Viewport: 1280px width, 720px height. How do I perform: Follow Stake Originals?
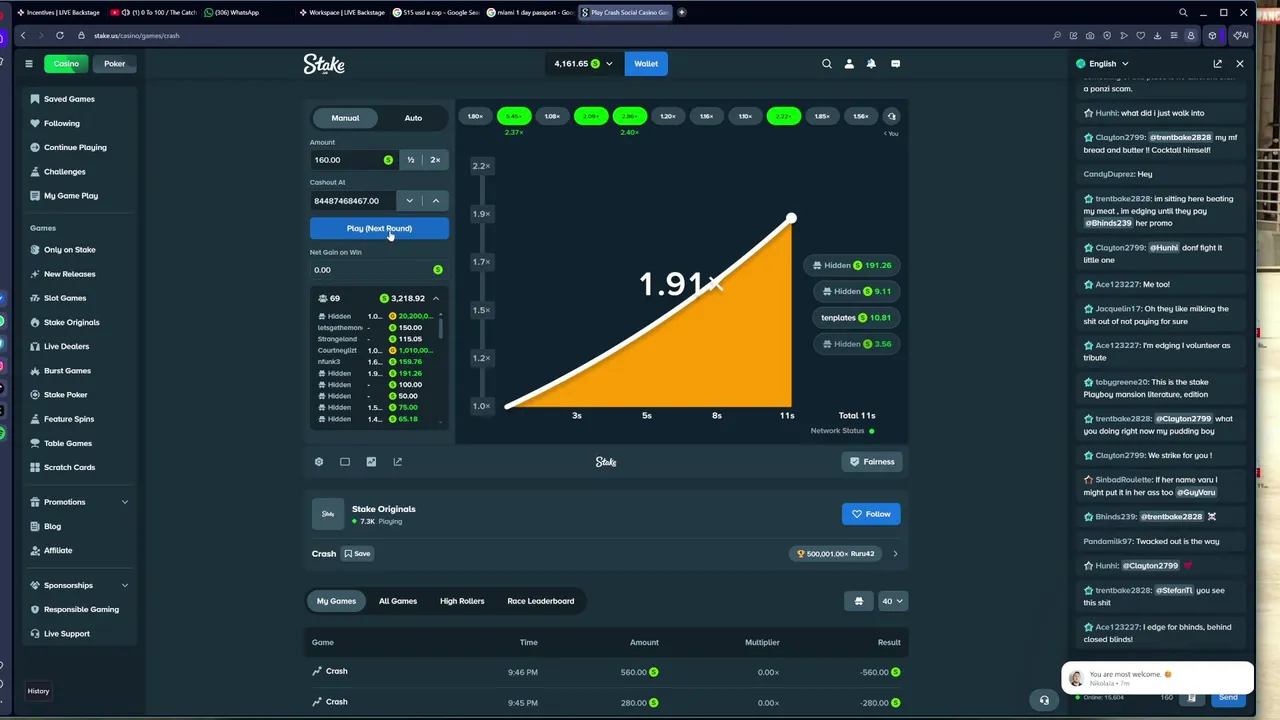pos(871,514)
